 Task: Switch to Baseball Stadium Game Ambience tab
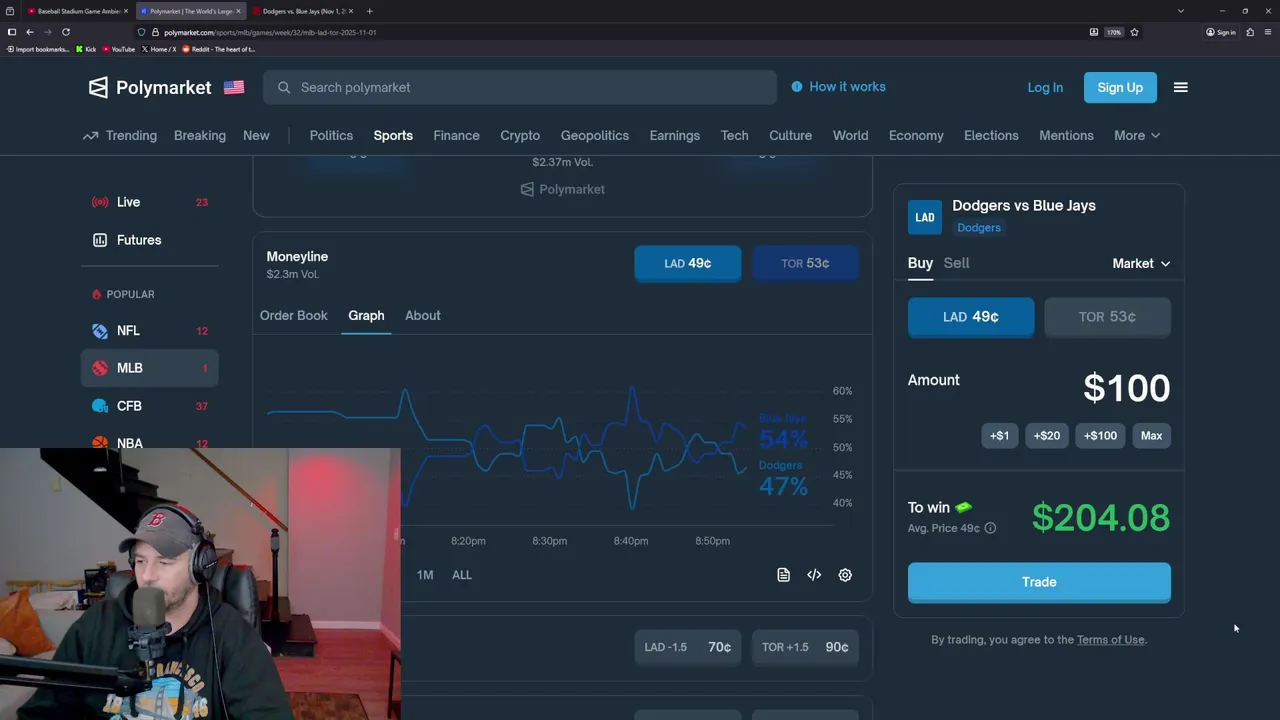[78, 11]
